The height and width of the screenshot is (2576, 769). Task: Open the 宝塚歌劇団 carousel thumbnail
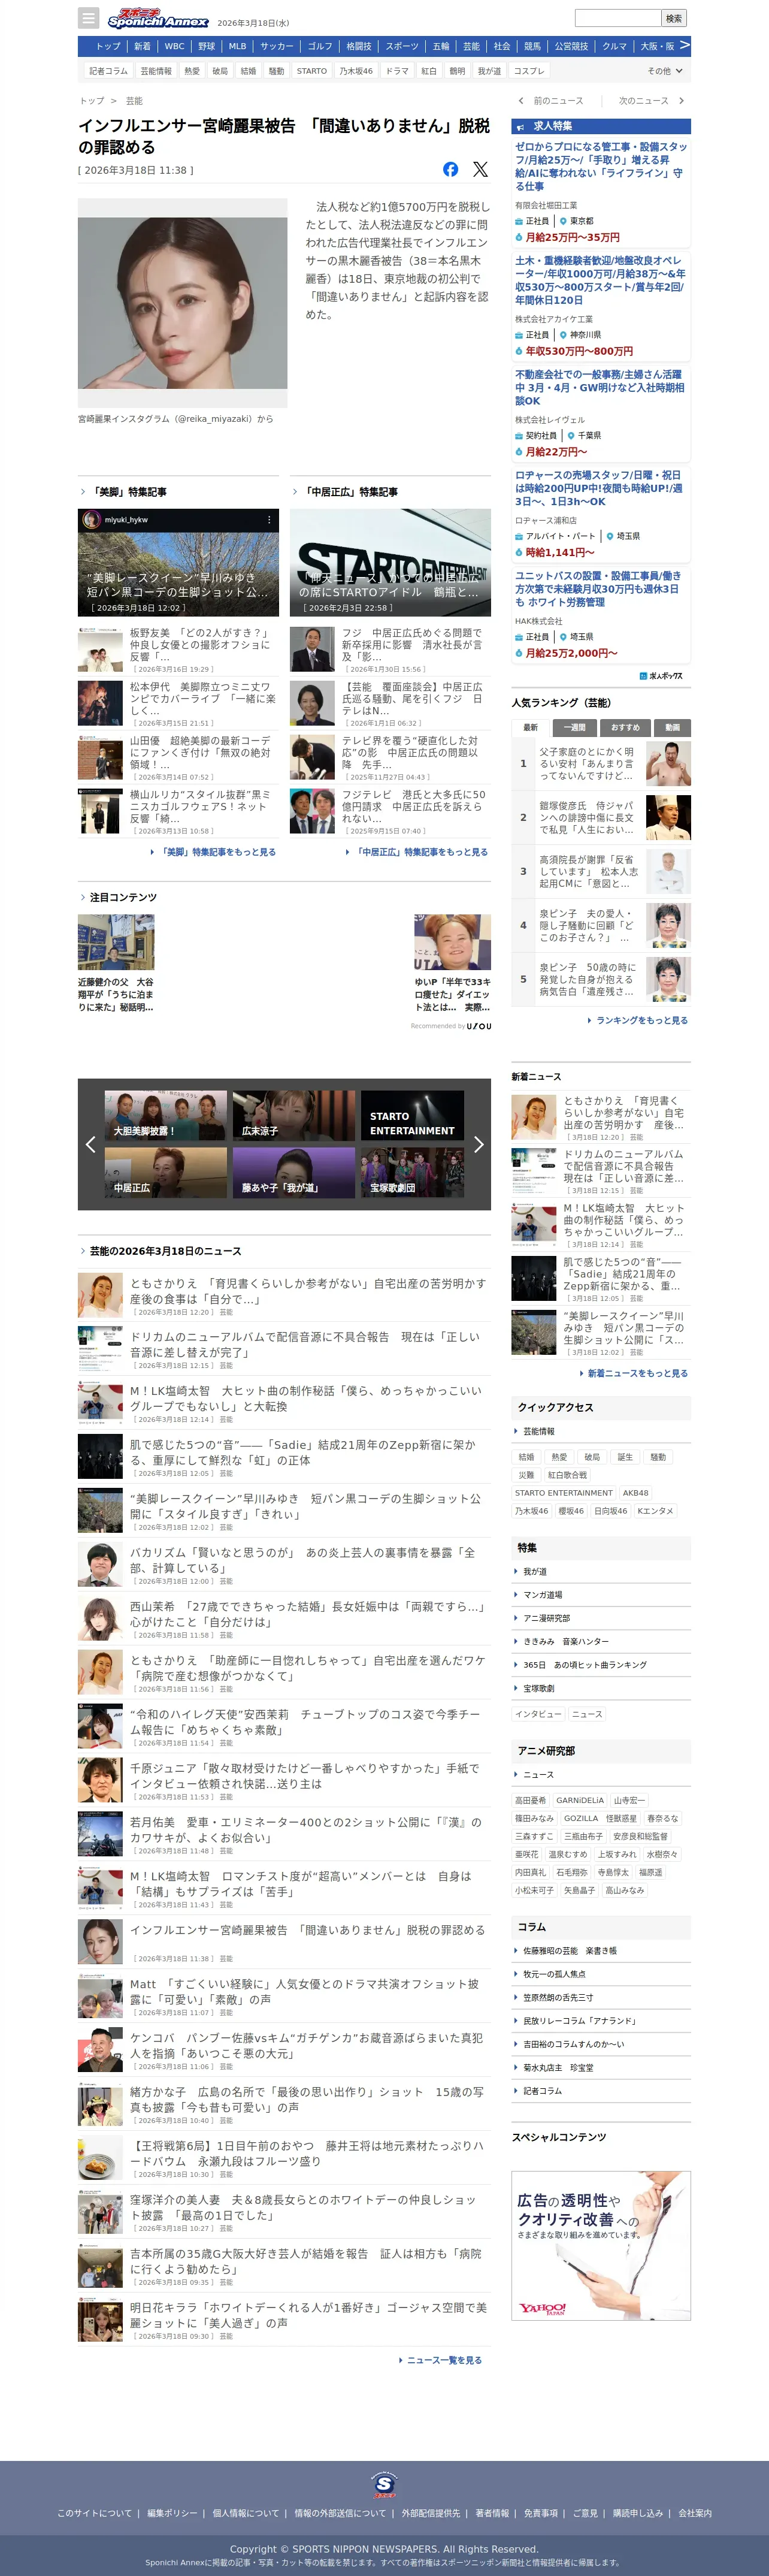point(412,1173)
